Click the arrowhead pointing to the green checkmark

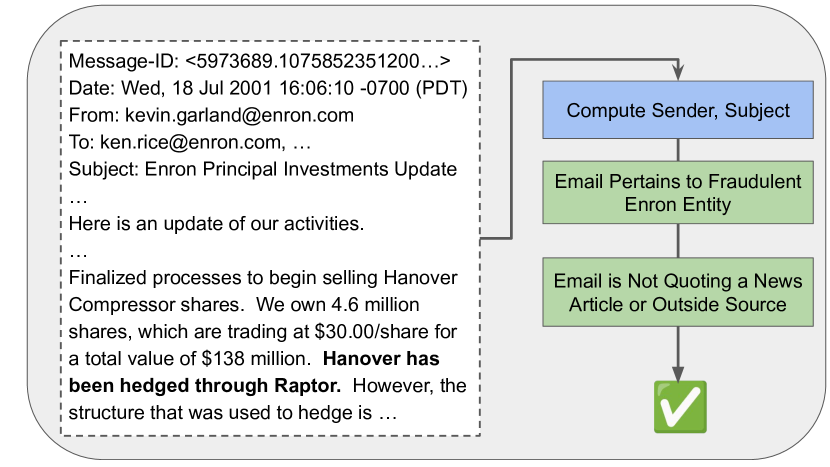[x=678, y=373]
